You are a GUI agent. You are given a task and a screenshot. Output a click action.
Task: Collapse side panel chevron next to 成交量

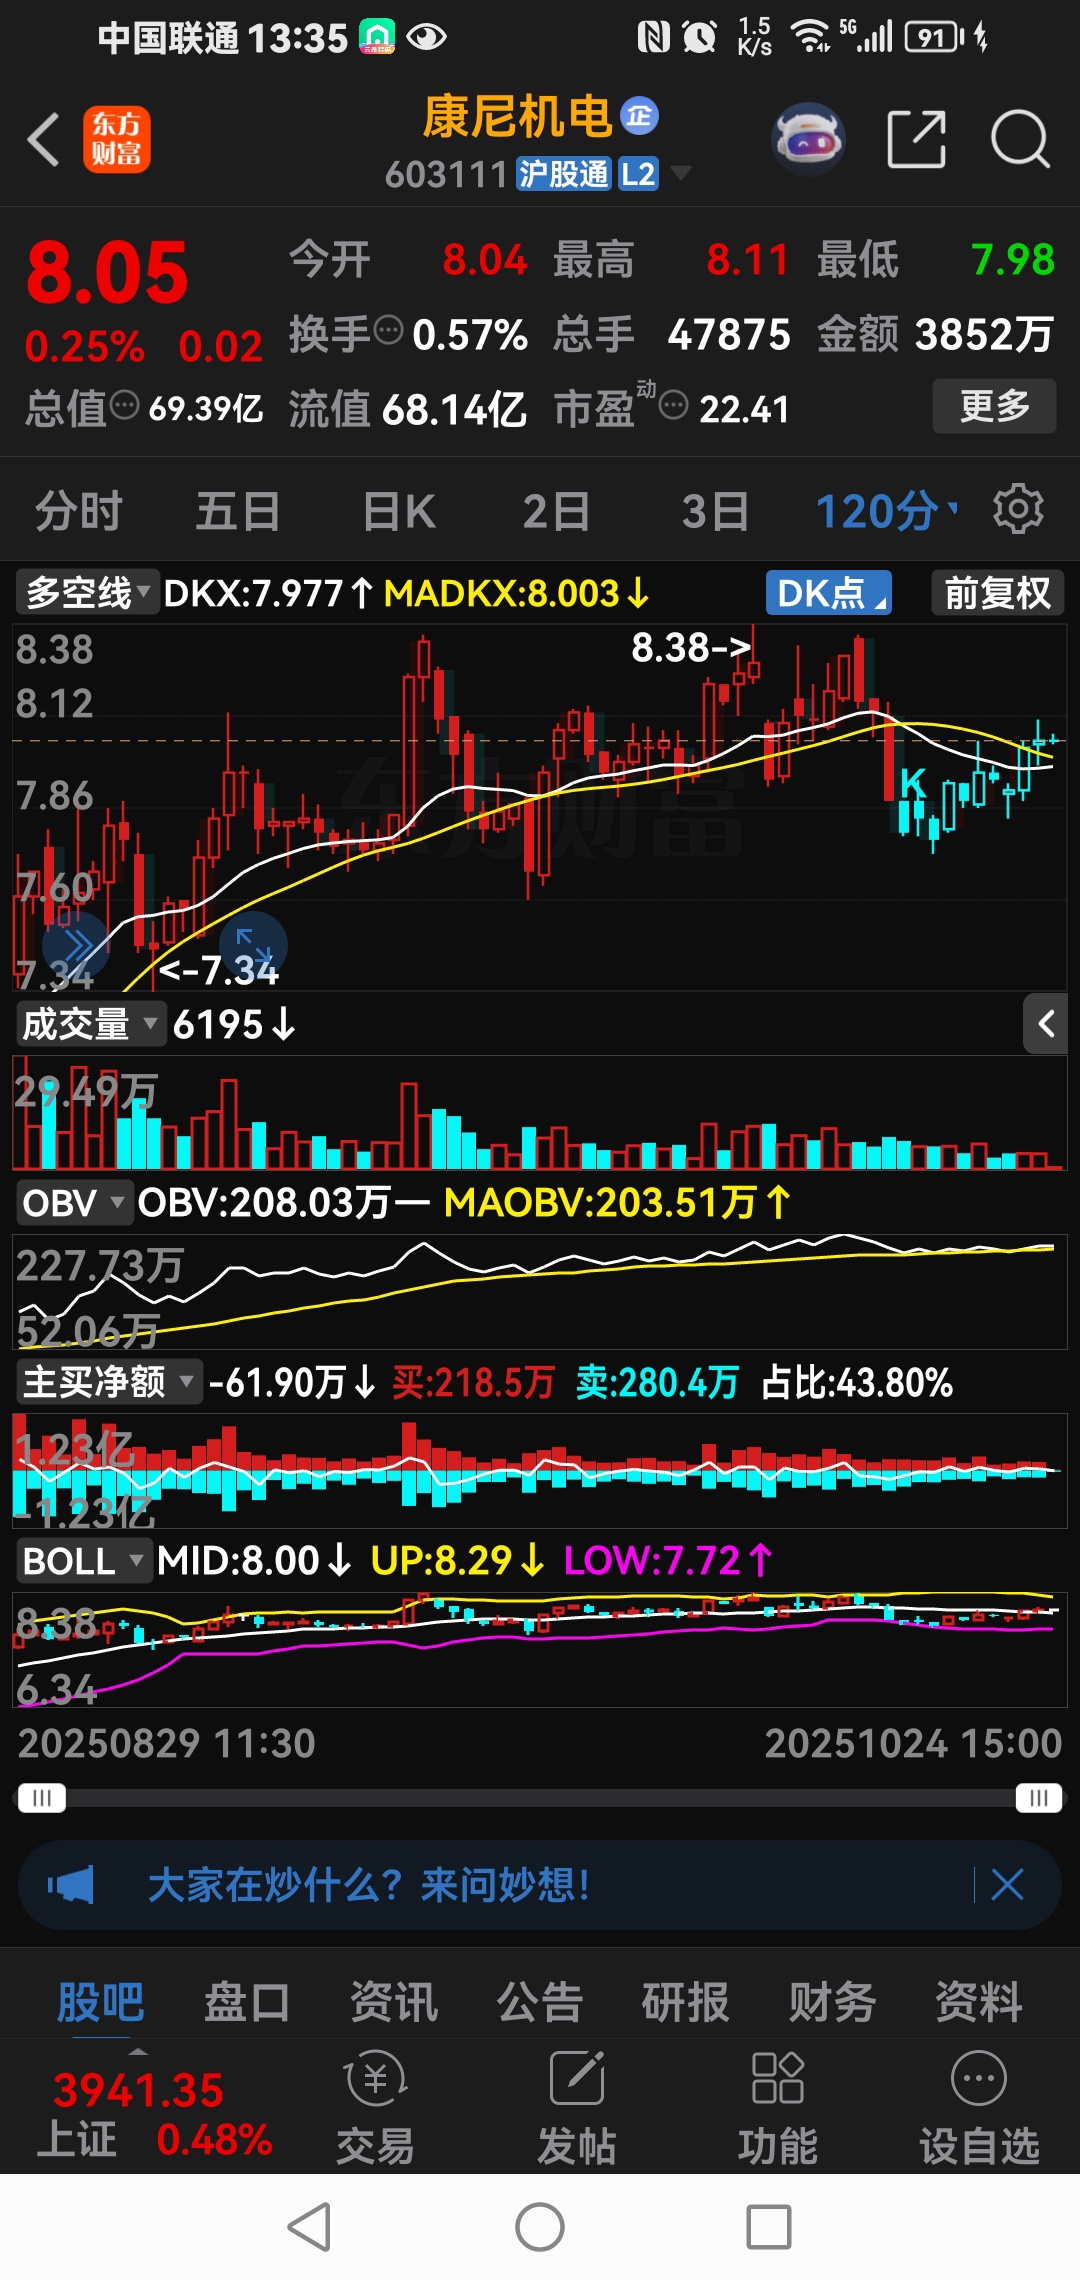point(1045,1024)
